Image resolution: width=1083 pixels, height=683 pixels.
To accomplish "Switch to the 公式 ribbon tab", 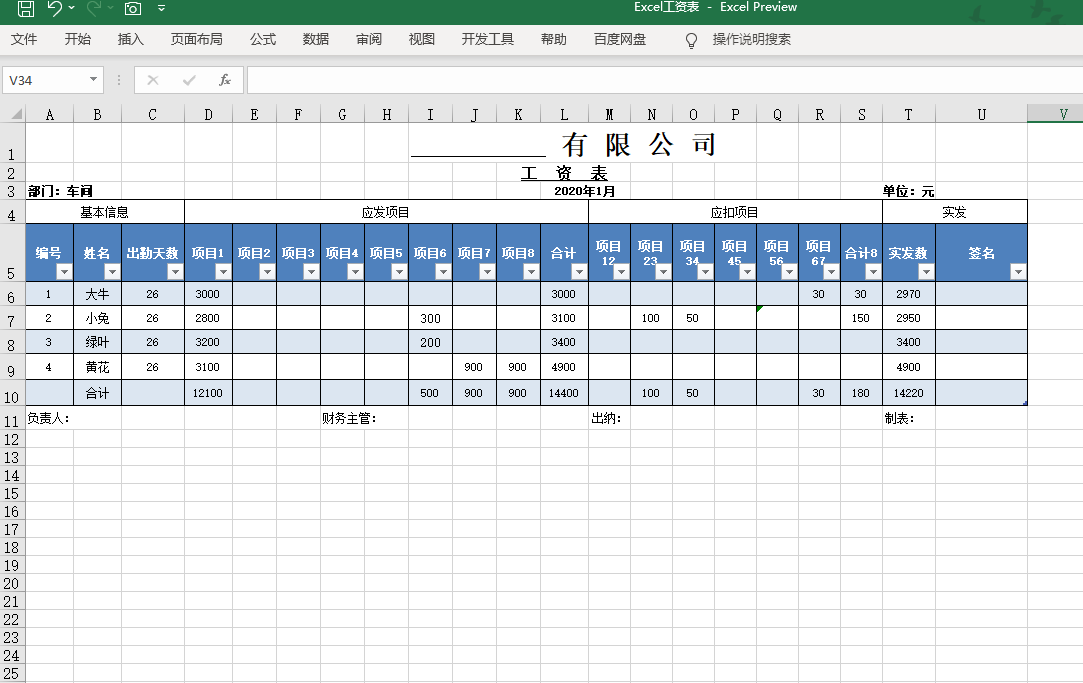I will 263,39.
